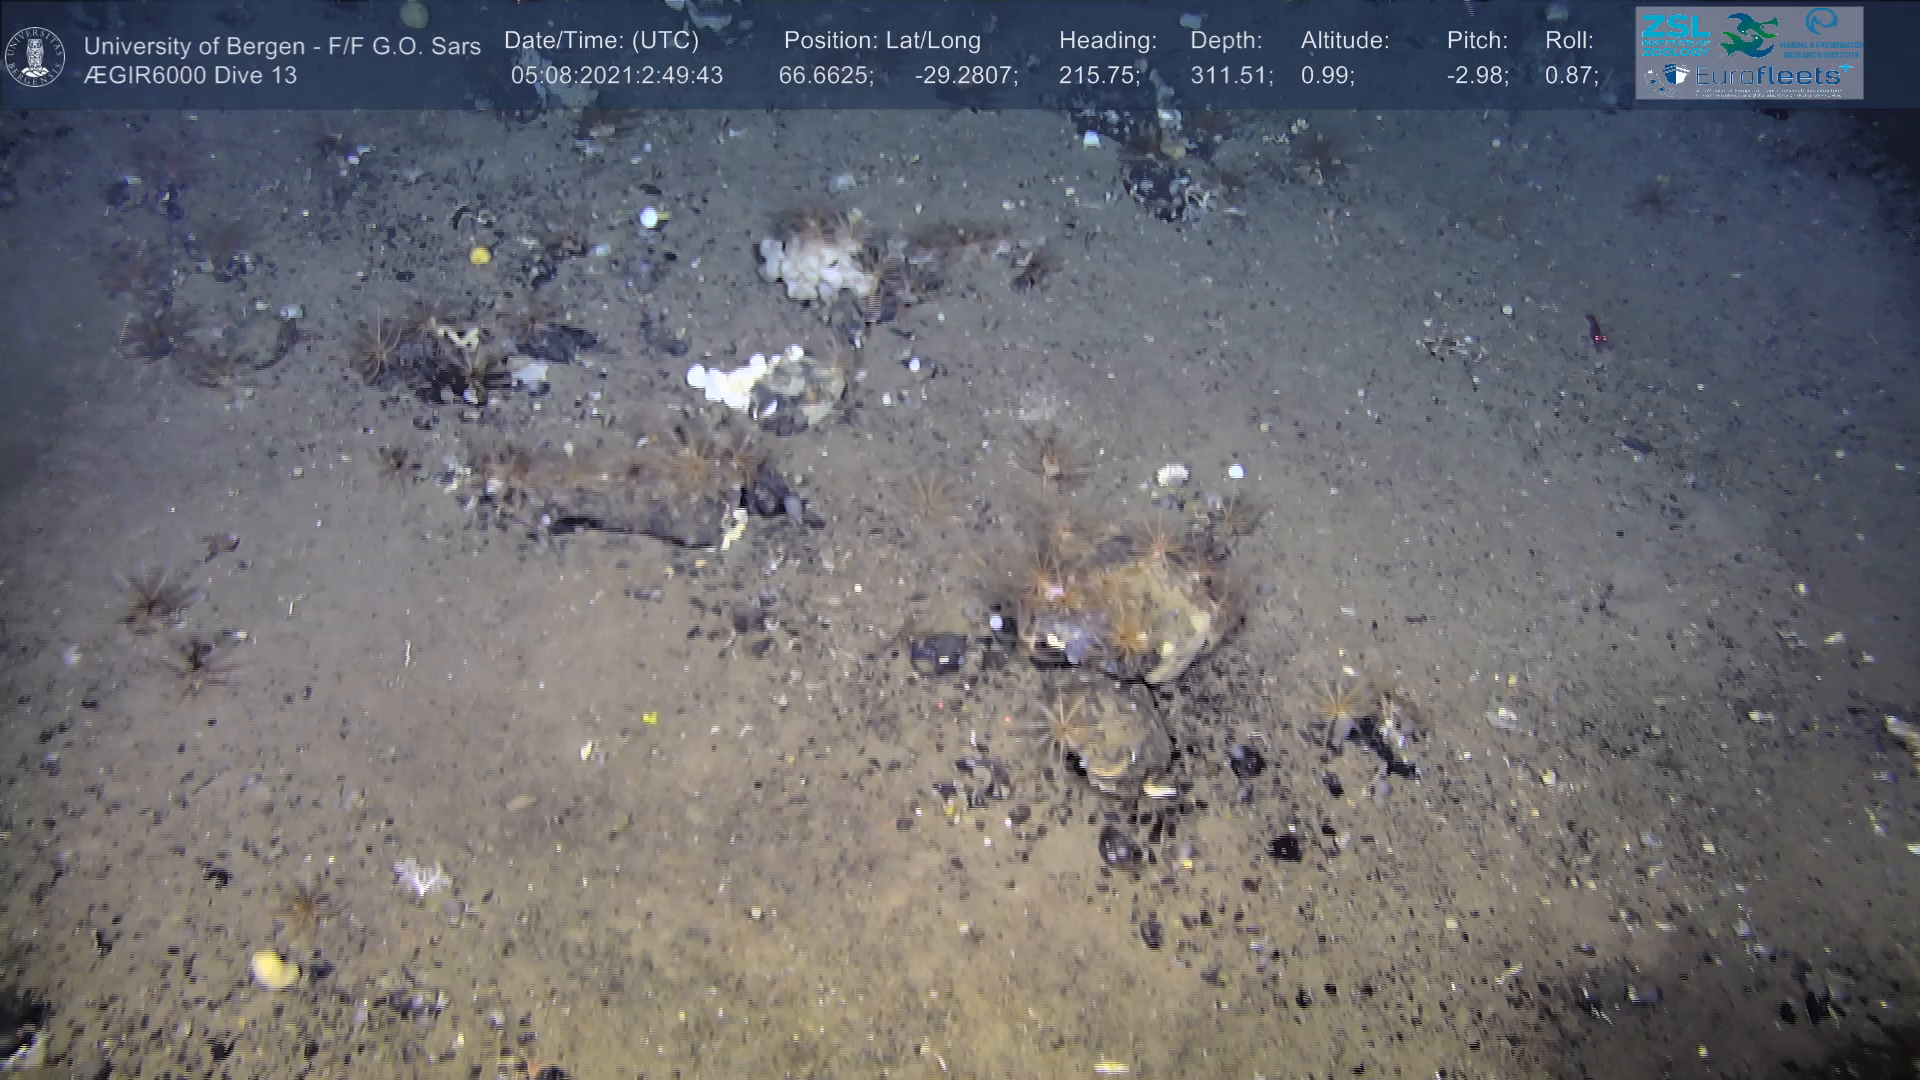This screenshot has height=1080, width=1920.
Task: Select the timestamp 05:08:2021:2:49:43
Action: (x=616, y=75)
